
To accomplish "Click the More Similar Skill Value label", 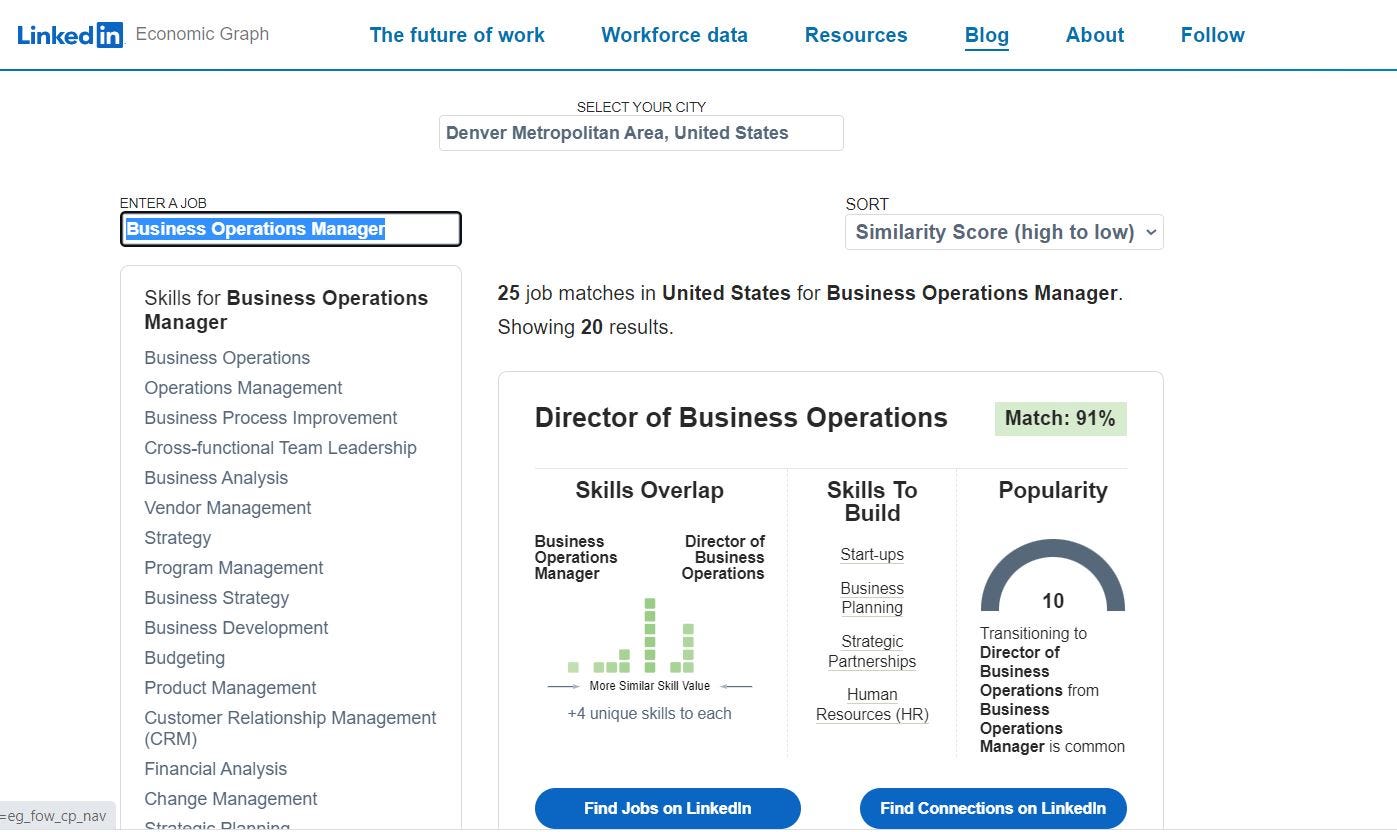I will coord(650,686).
